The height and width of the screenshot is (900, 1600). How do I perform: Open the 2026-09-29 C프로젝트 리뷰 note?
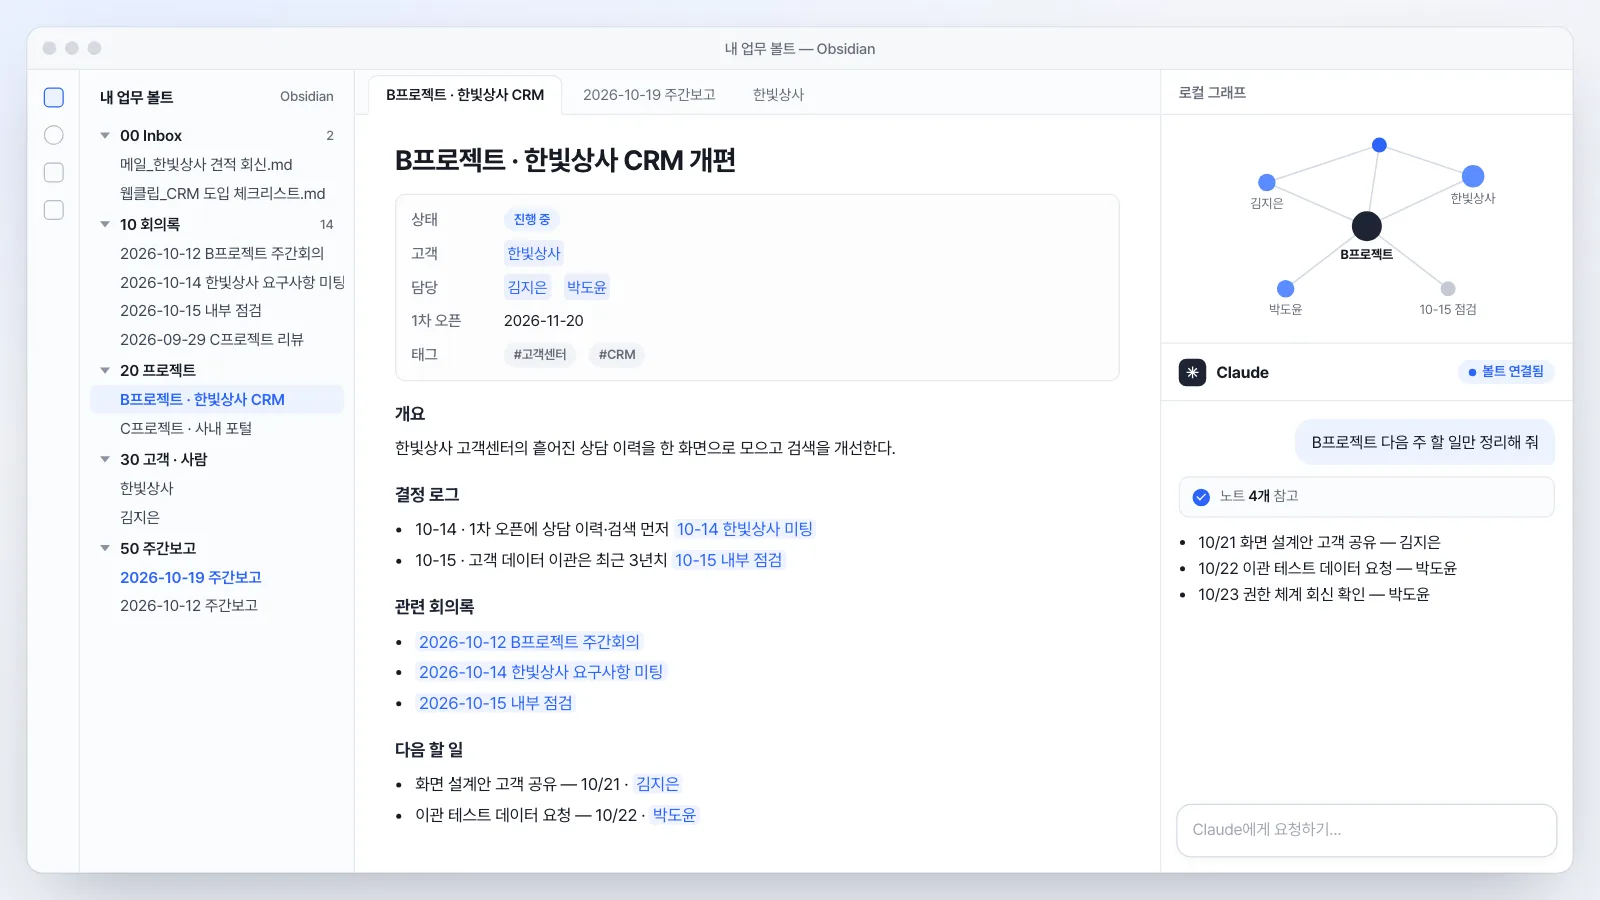[x=217, y=340]
